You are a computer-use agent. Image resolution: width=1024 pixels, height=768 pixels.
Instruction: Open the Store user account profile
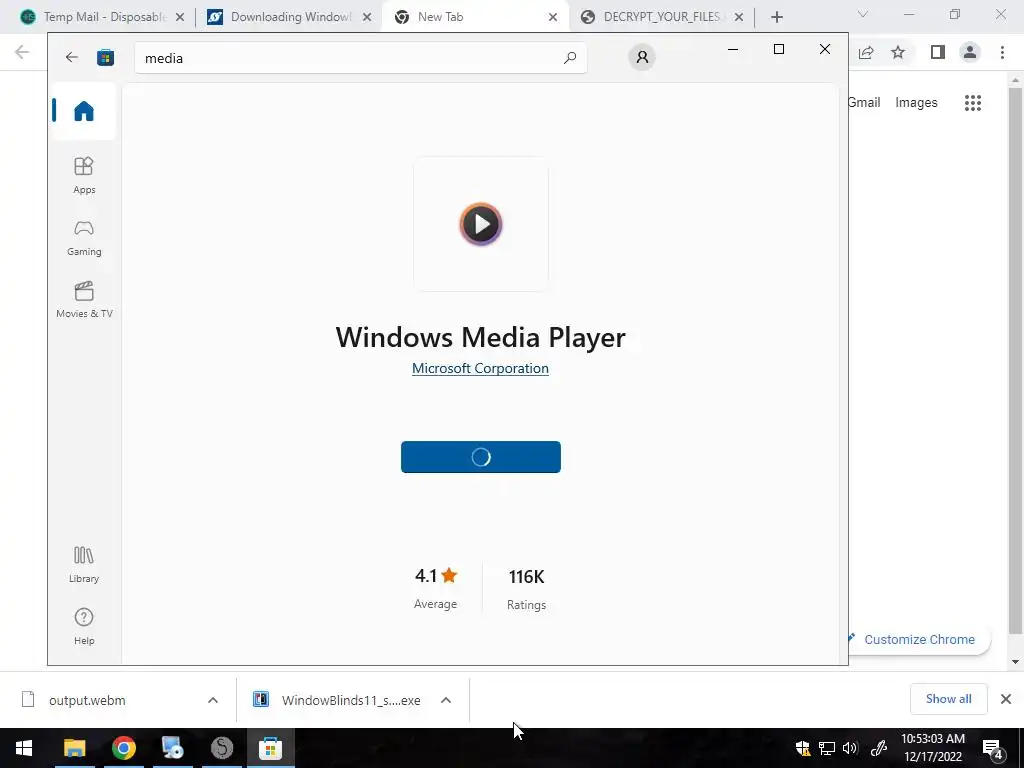(642, 57)
